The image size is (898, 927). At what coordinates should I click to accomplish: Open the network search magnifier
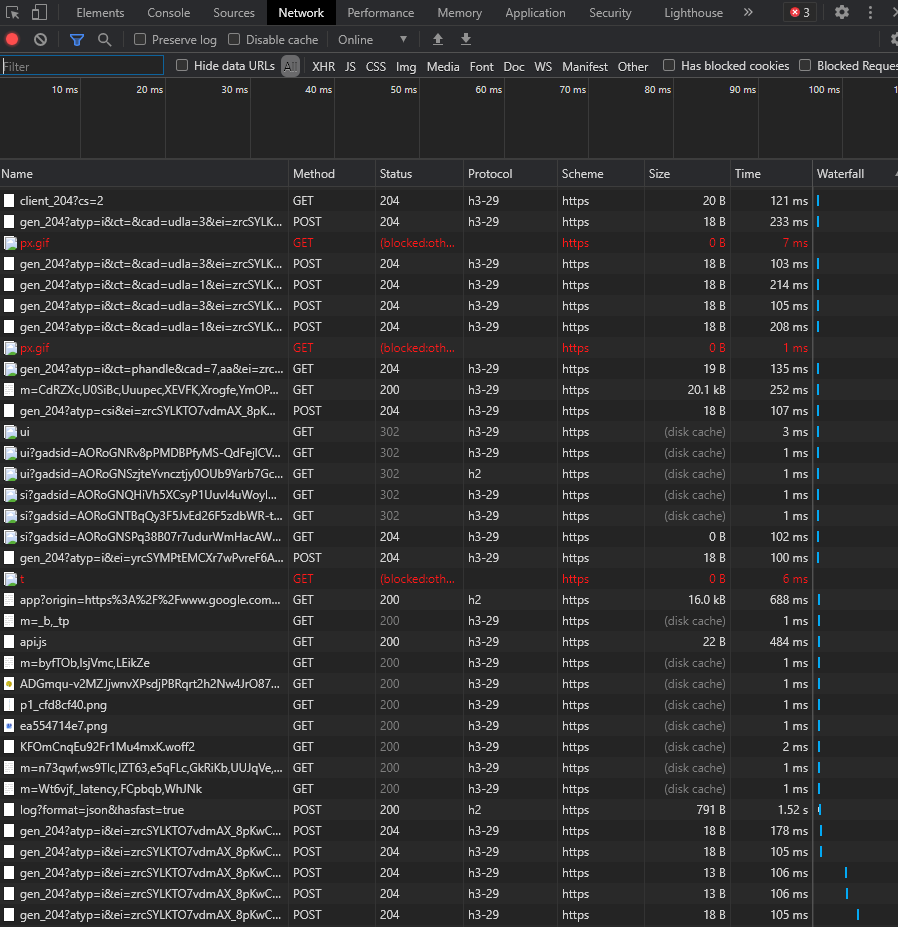coord(105,40)
